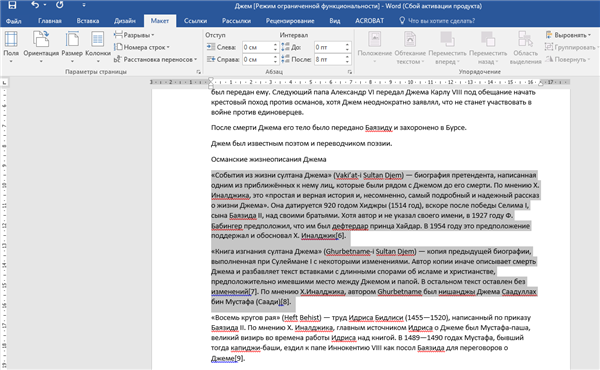This screenshot has height=370, width=600.
Task: Click the Обтекание текстом button
Action: (410, 47)
